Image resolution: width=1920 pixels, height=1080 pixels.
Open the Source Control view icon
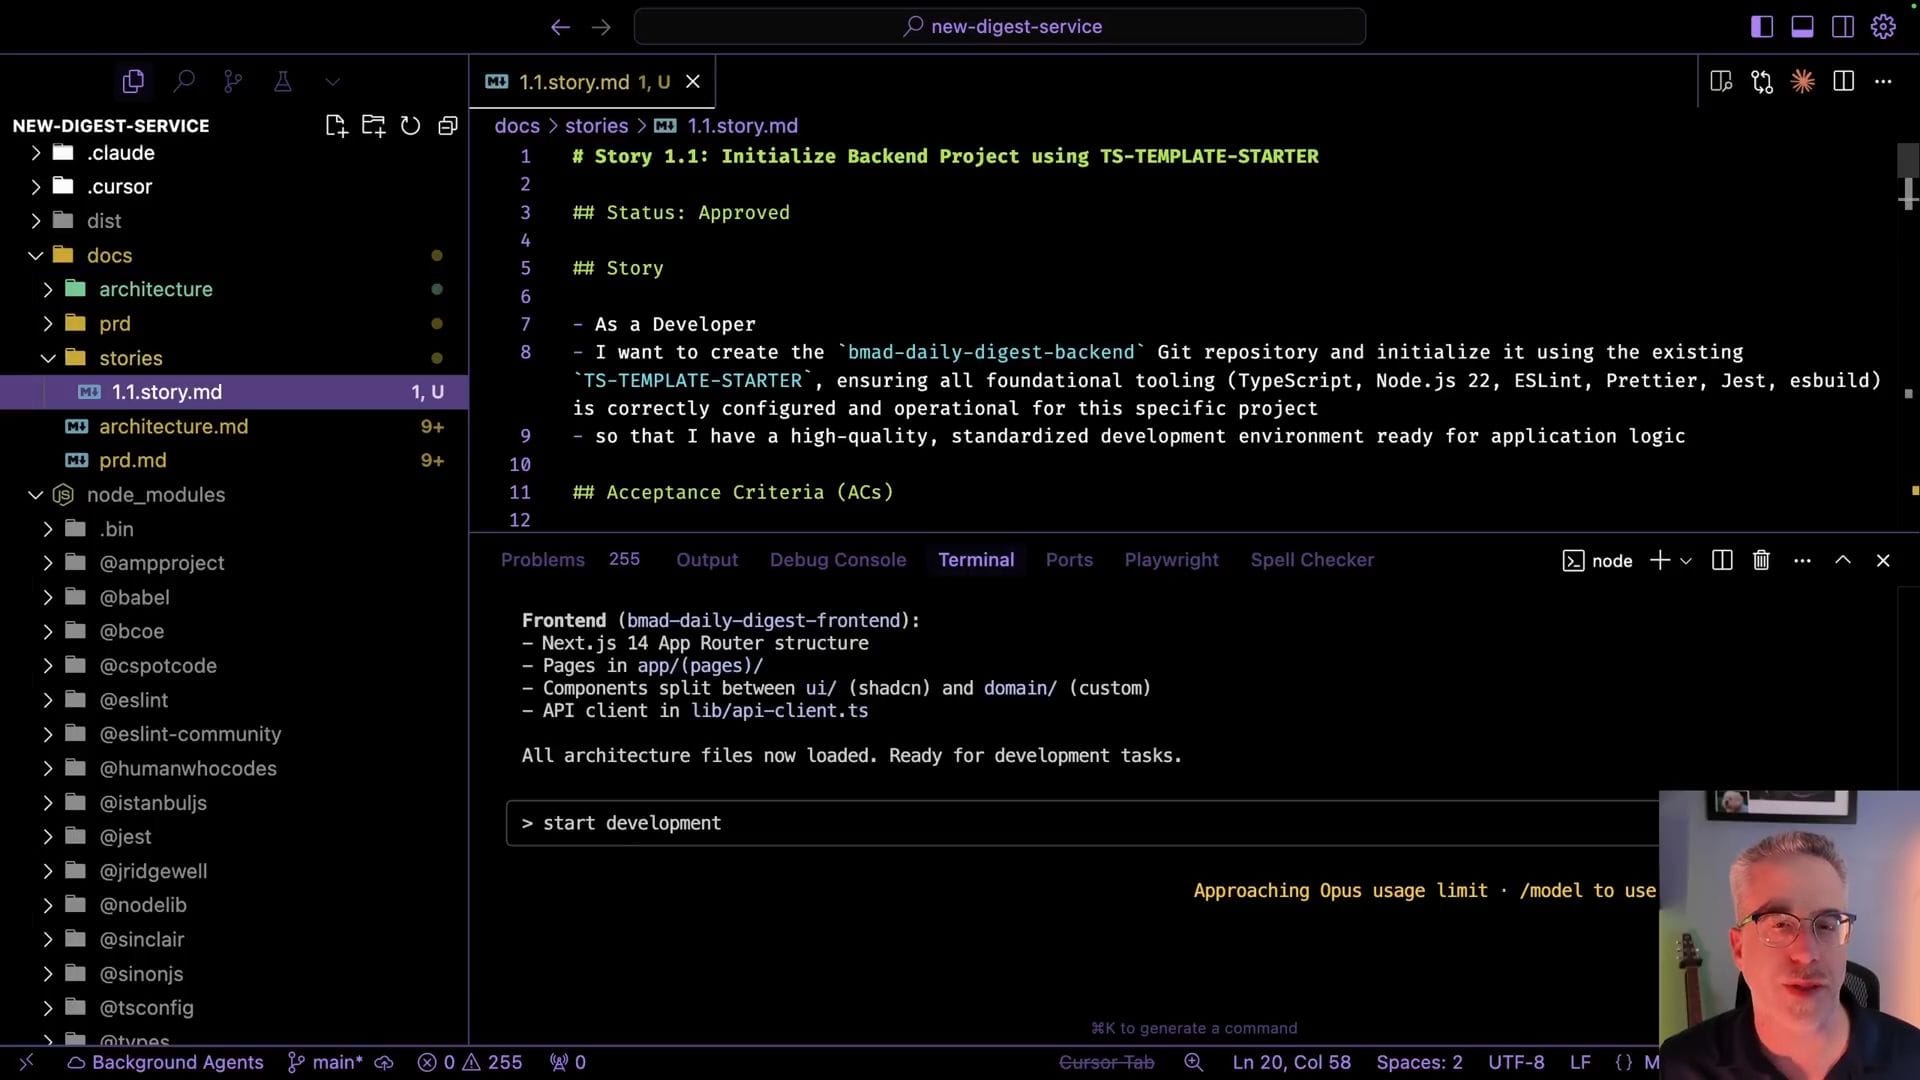[233, 82]
